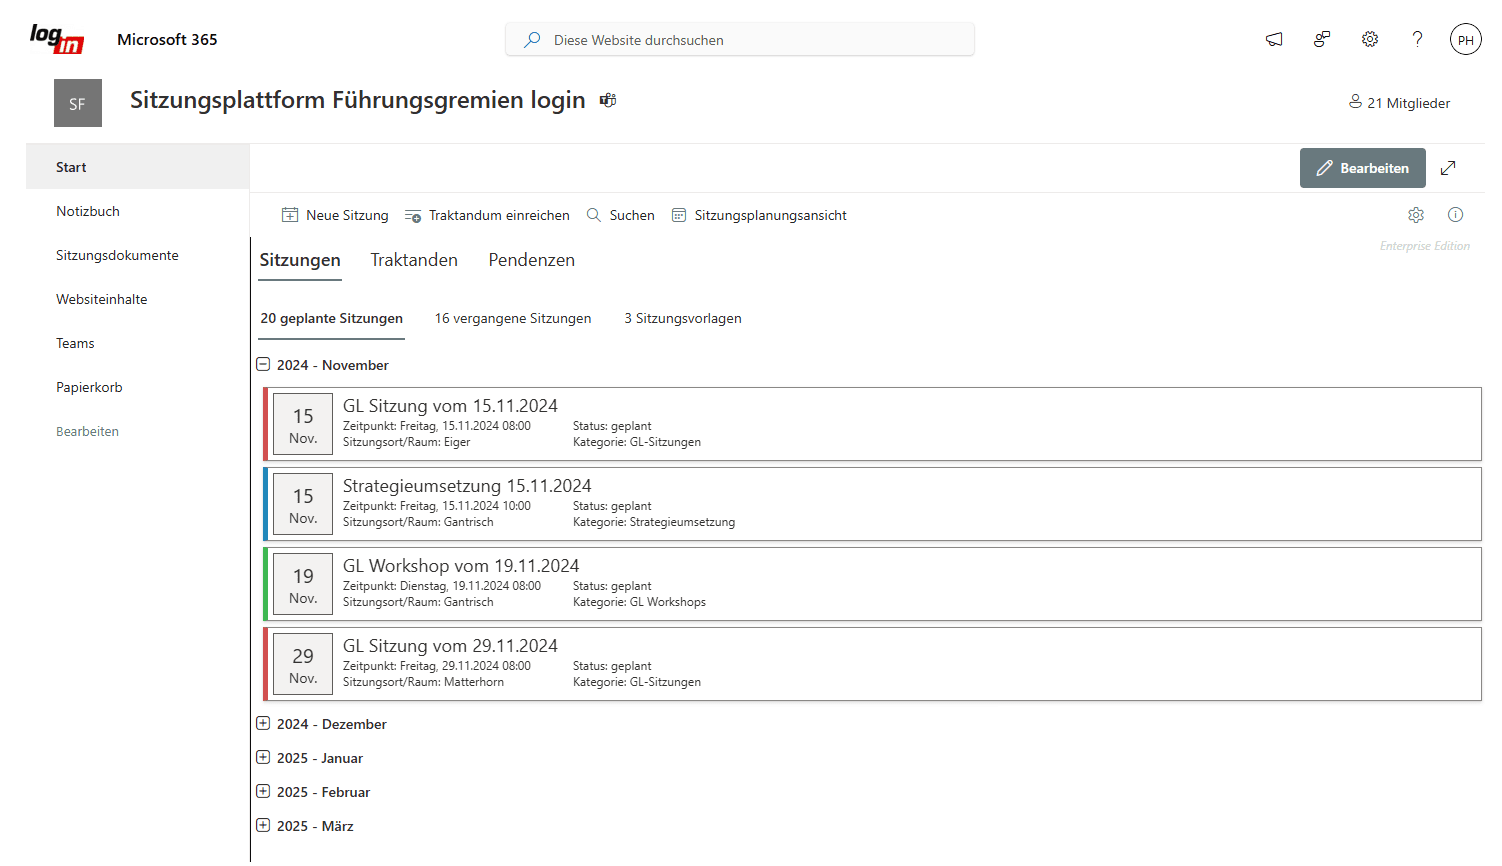Open the Sitzungsplanungsansicht view

pyautogui.click(x=759, y=214)
